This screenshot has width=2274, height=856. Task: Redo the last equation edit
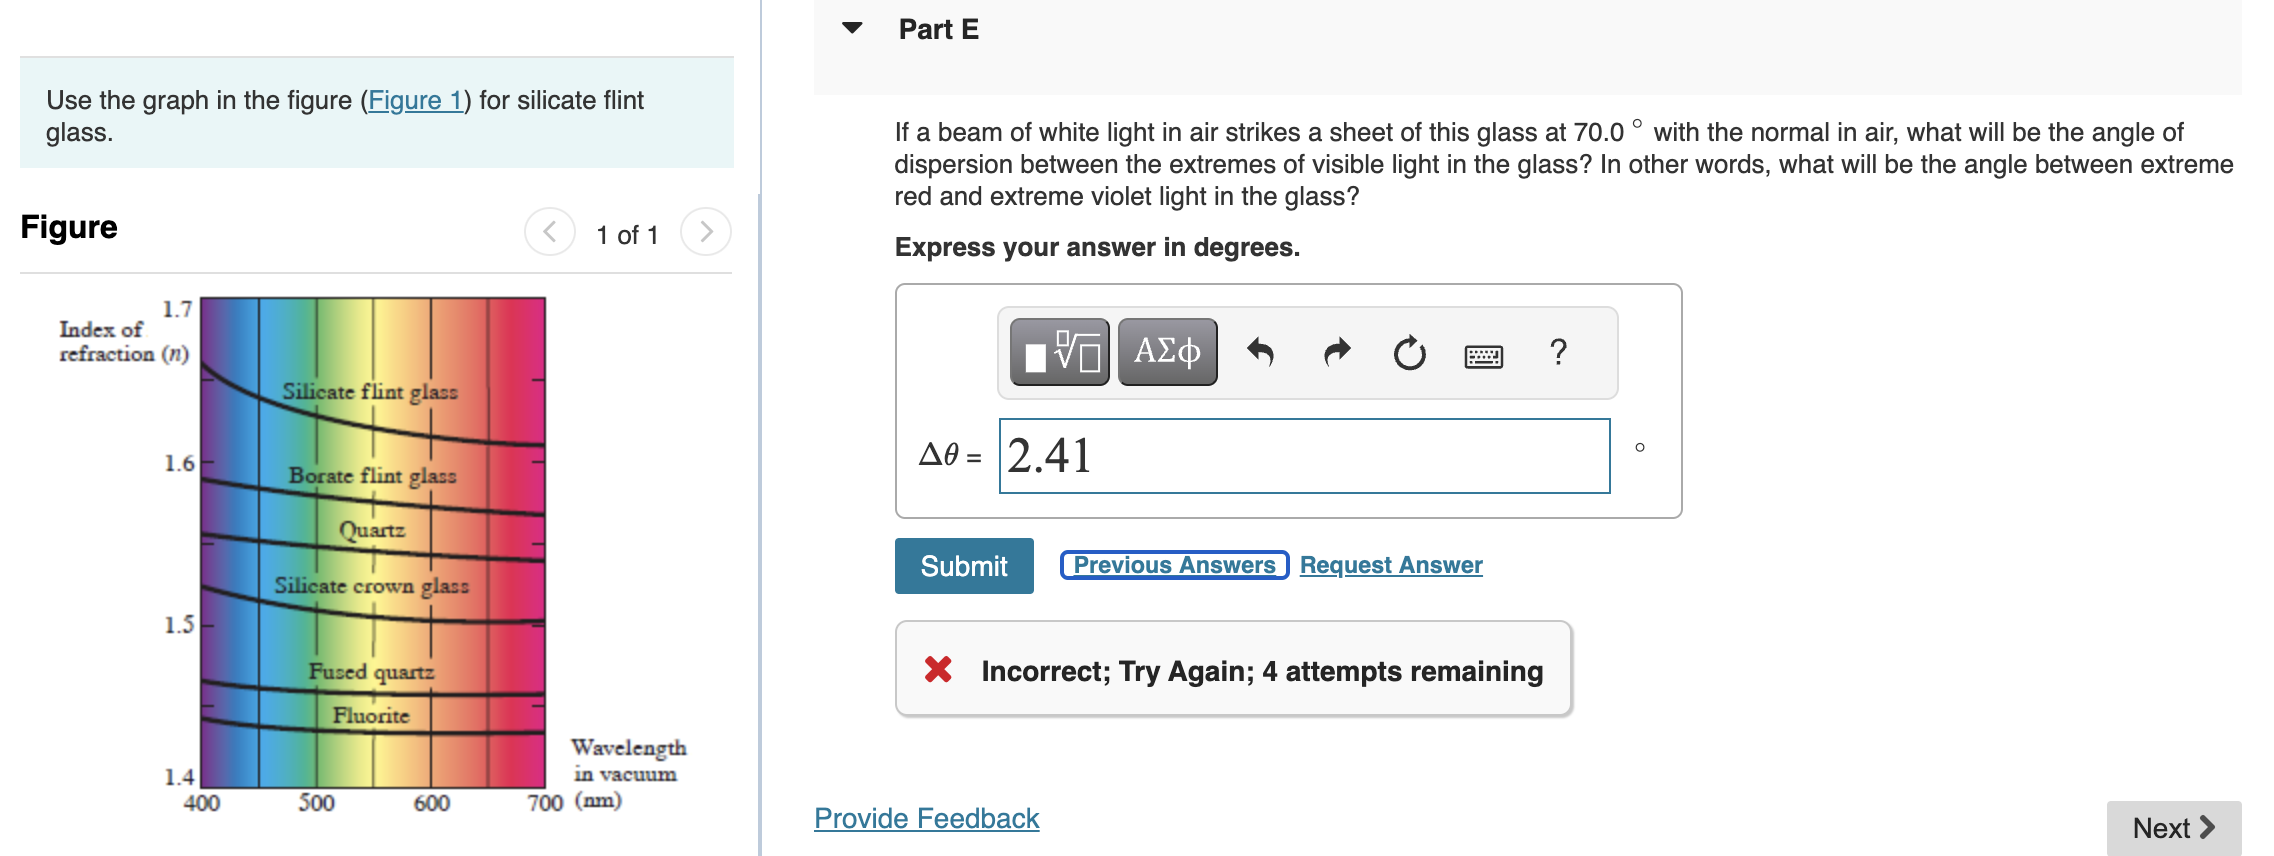click(x=1335, y=352)
